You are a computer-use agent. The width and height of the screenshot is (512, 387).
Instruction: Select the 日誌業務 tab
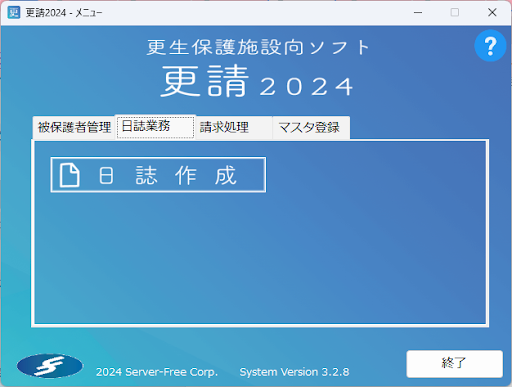tap(155, 127)
